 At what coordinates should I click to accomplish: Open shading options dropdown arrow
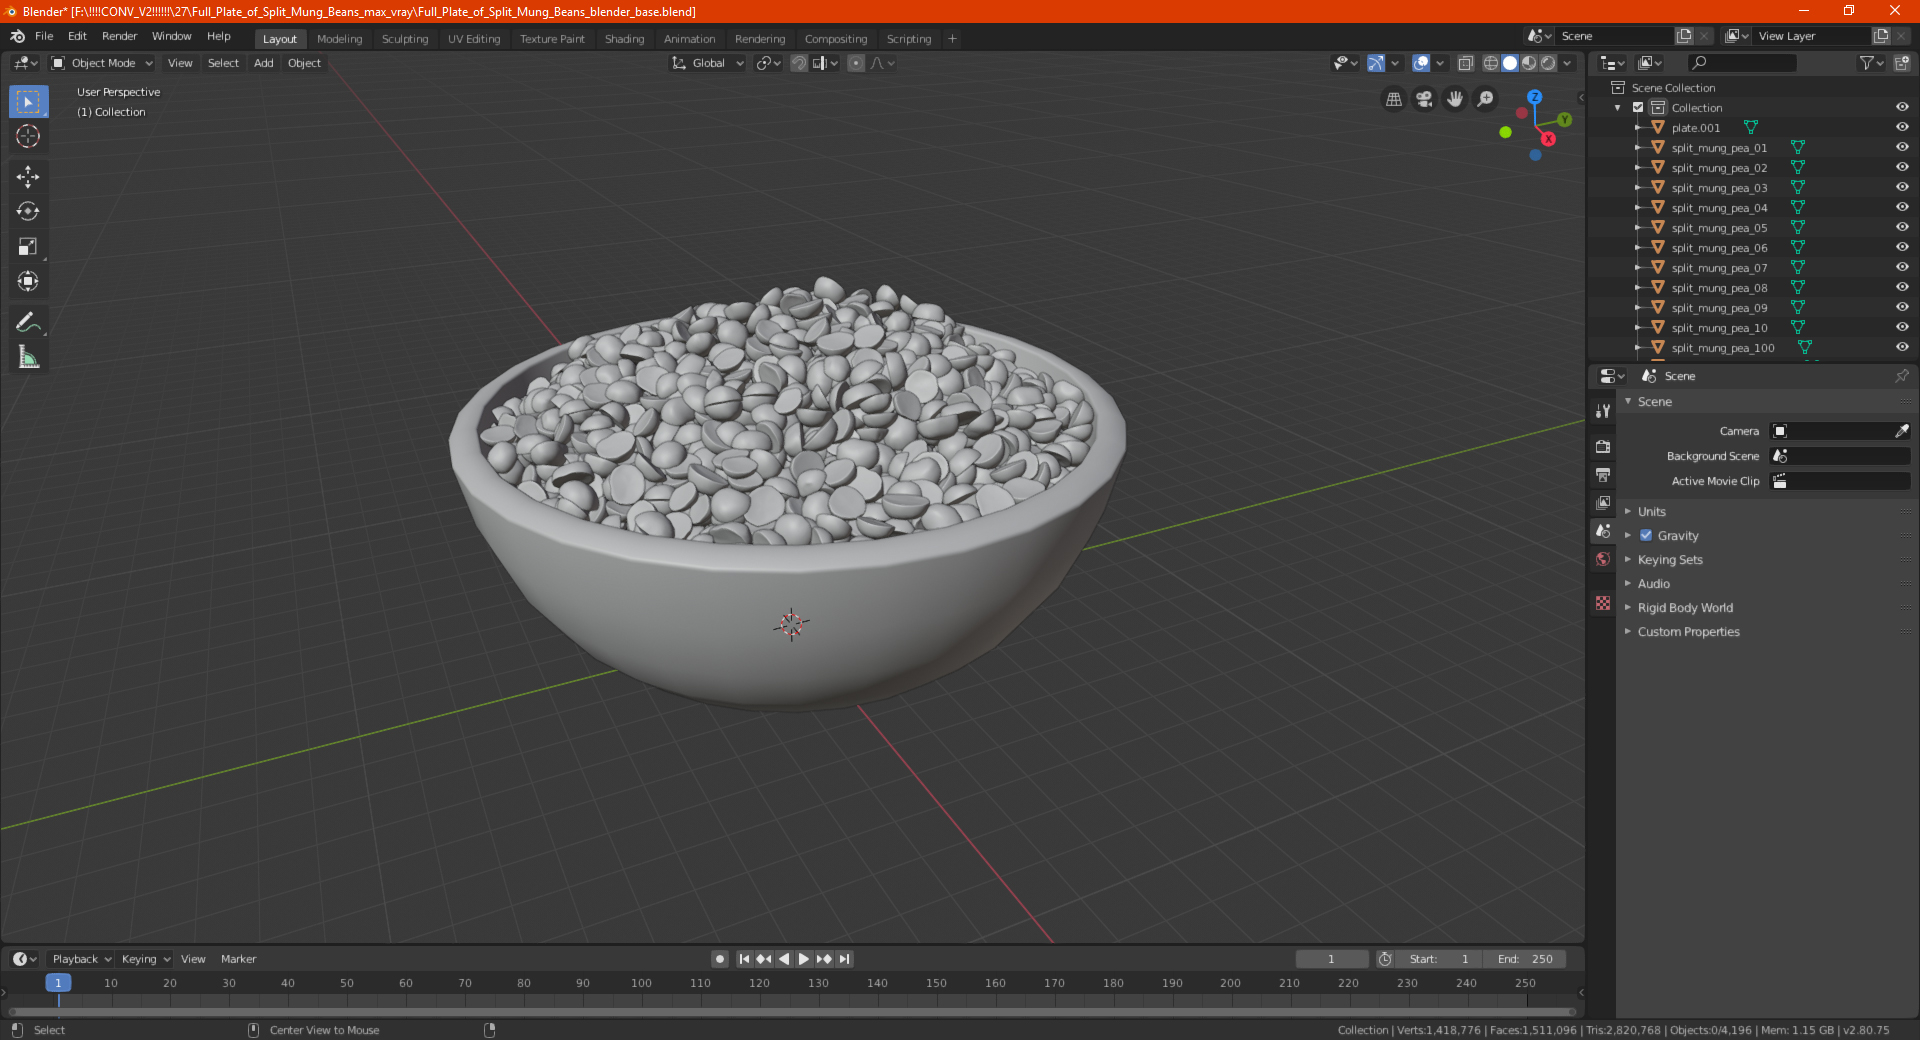[1568, 63]
